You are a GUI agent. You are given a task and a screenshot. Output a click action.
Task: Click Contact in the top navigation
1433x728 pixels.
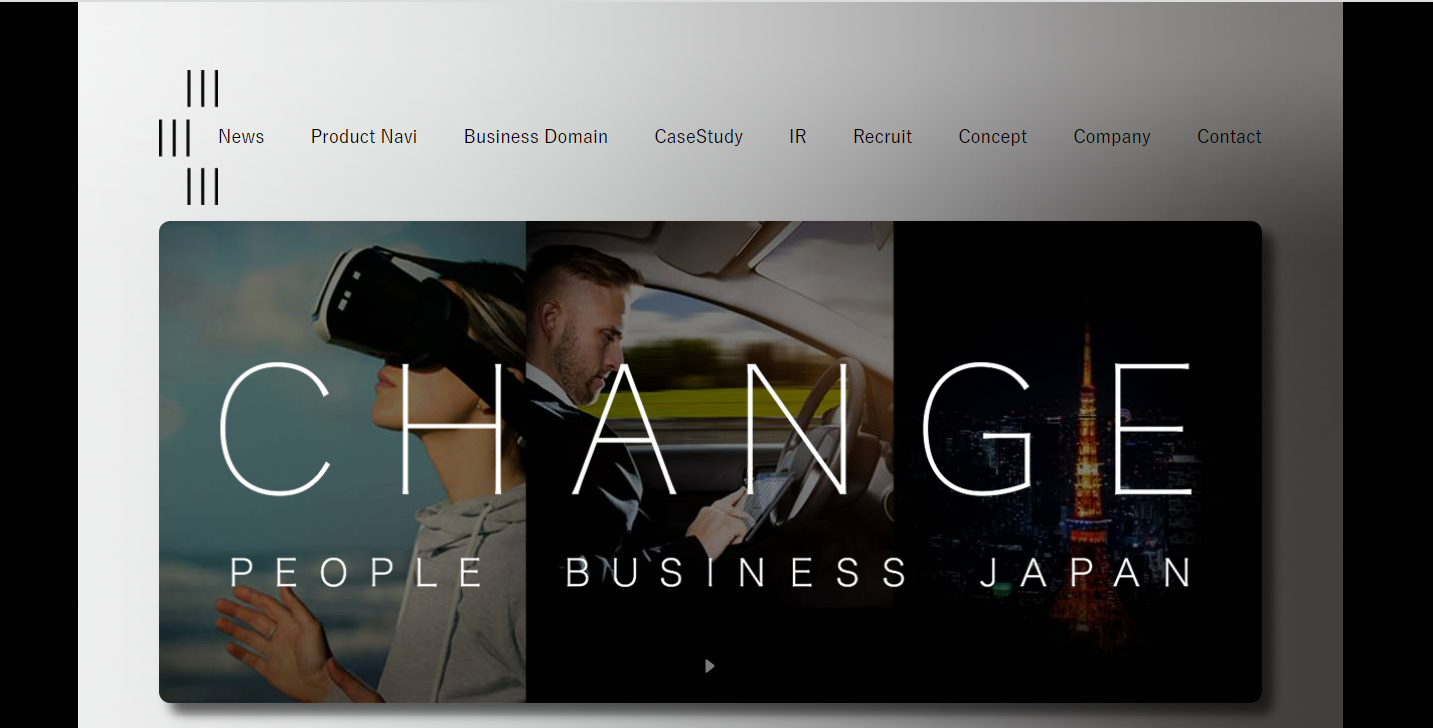[1229, 137]
